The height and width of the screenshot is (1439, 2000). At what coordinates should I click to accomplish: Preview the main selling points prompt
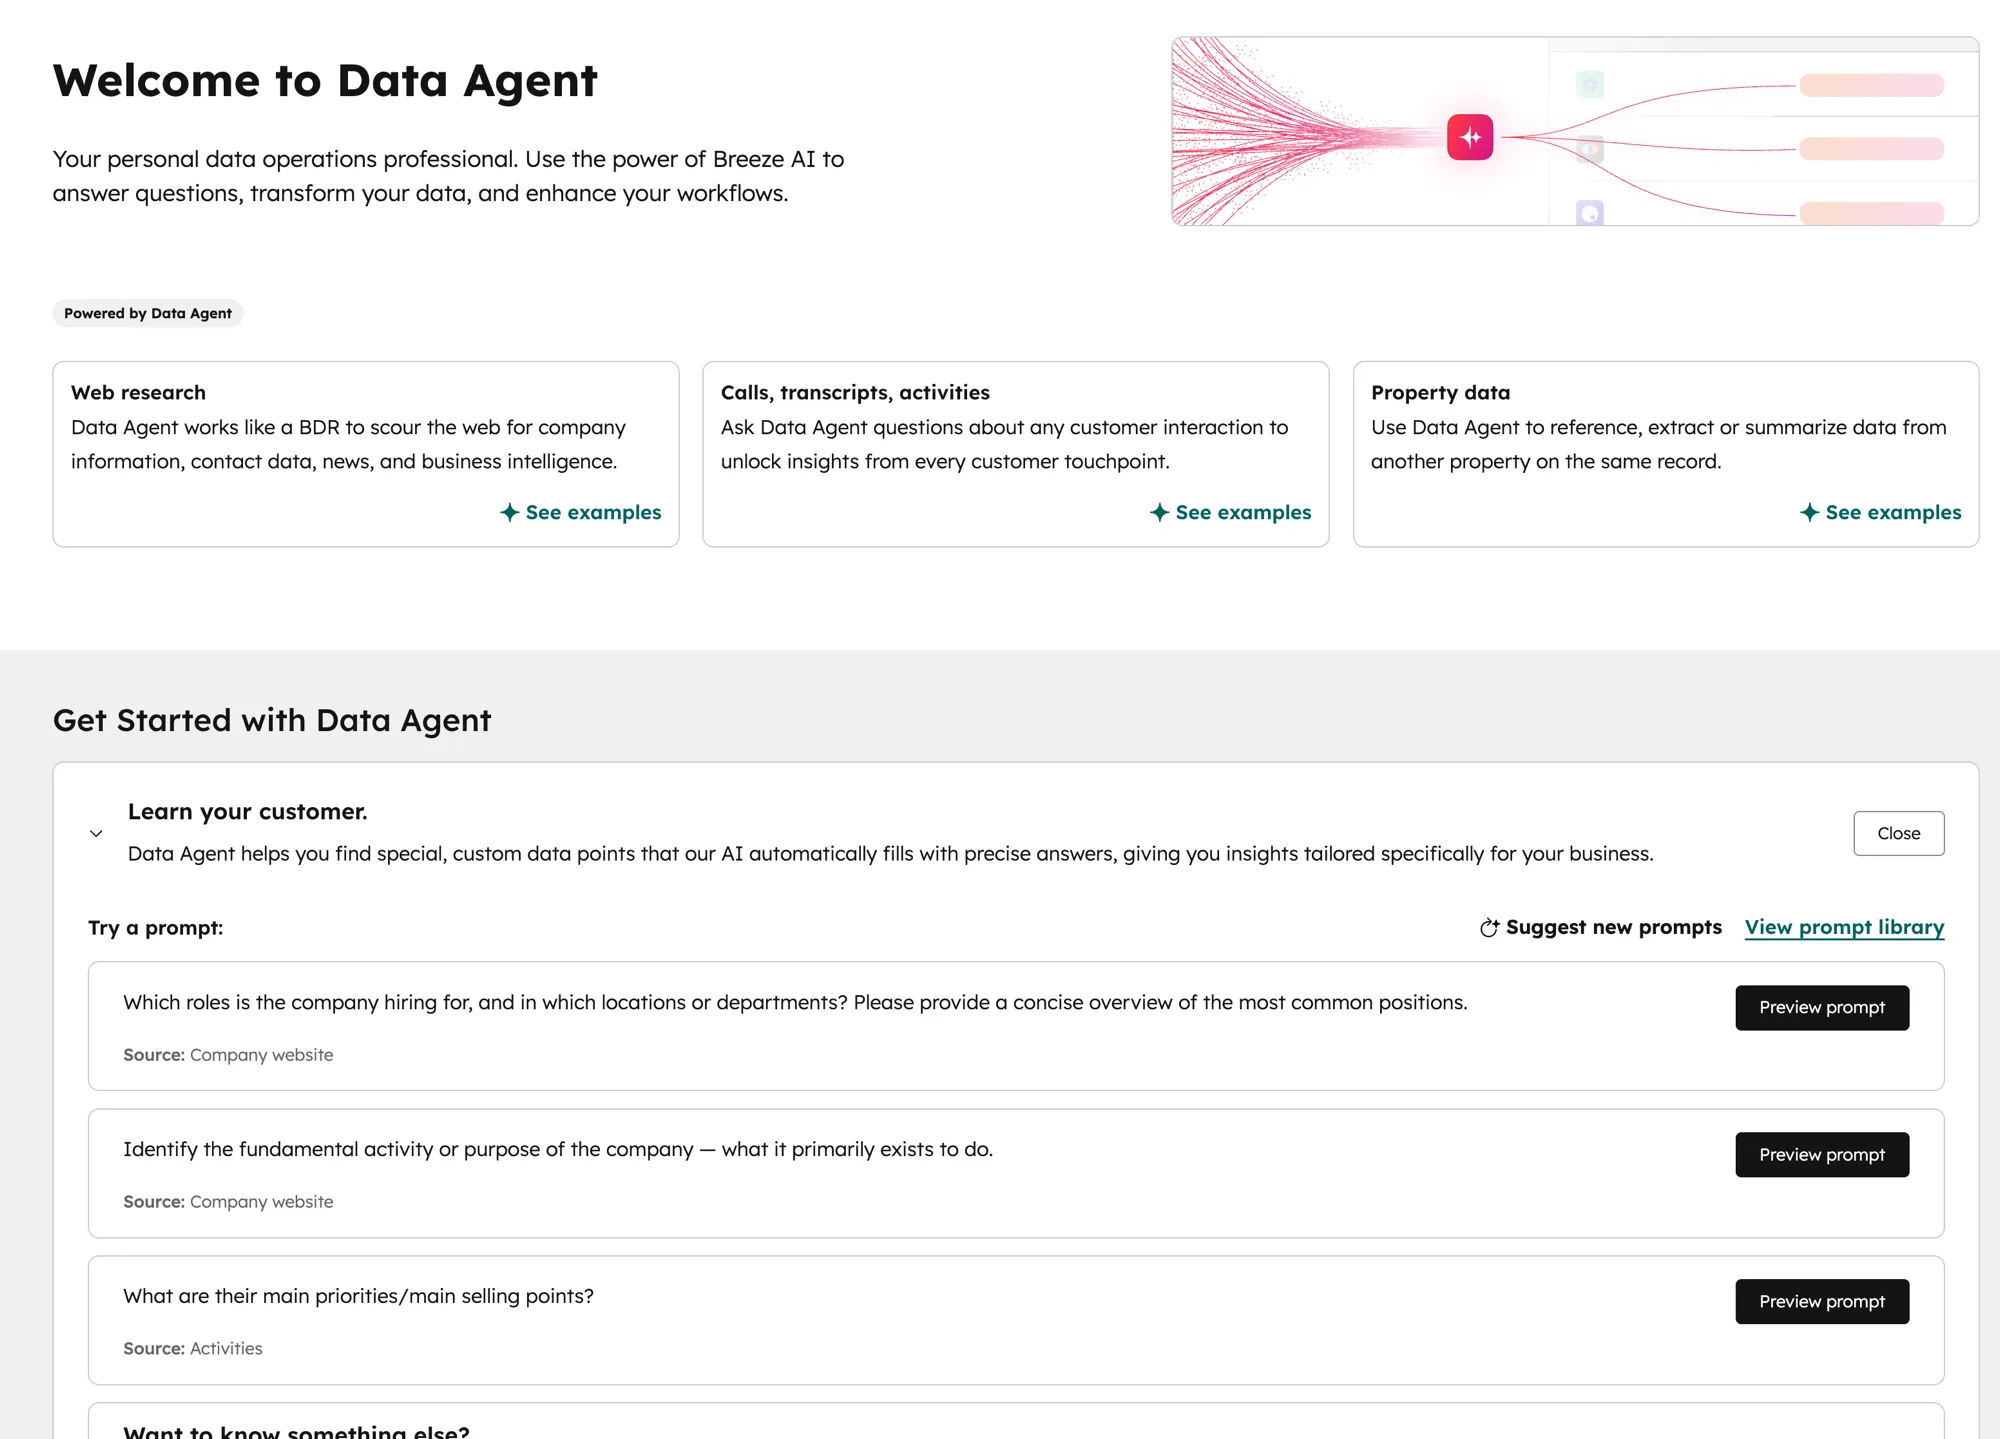[x=1822, y=1301]
